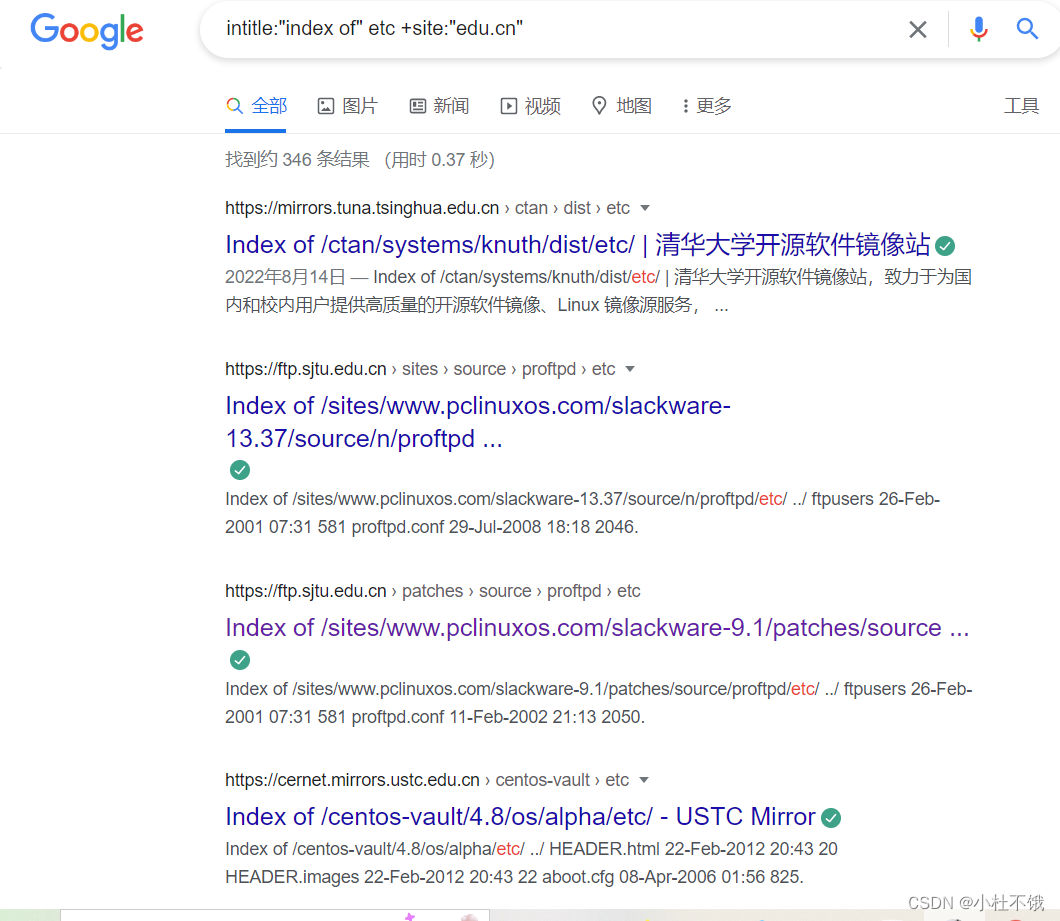Click the green check badge under the slackware-13.37 result
The height and width of the screenshot is (921, 1060).
240,470
